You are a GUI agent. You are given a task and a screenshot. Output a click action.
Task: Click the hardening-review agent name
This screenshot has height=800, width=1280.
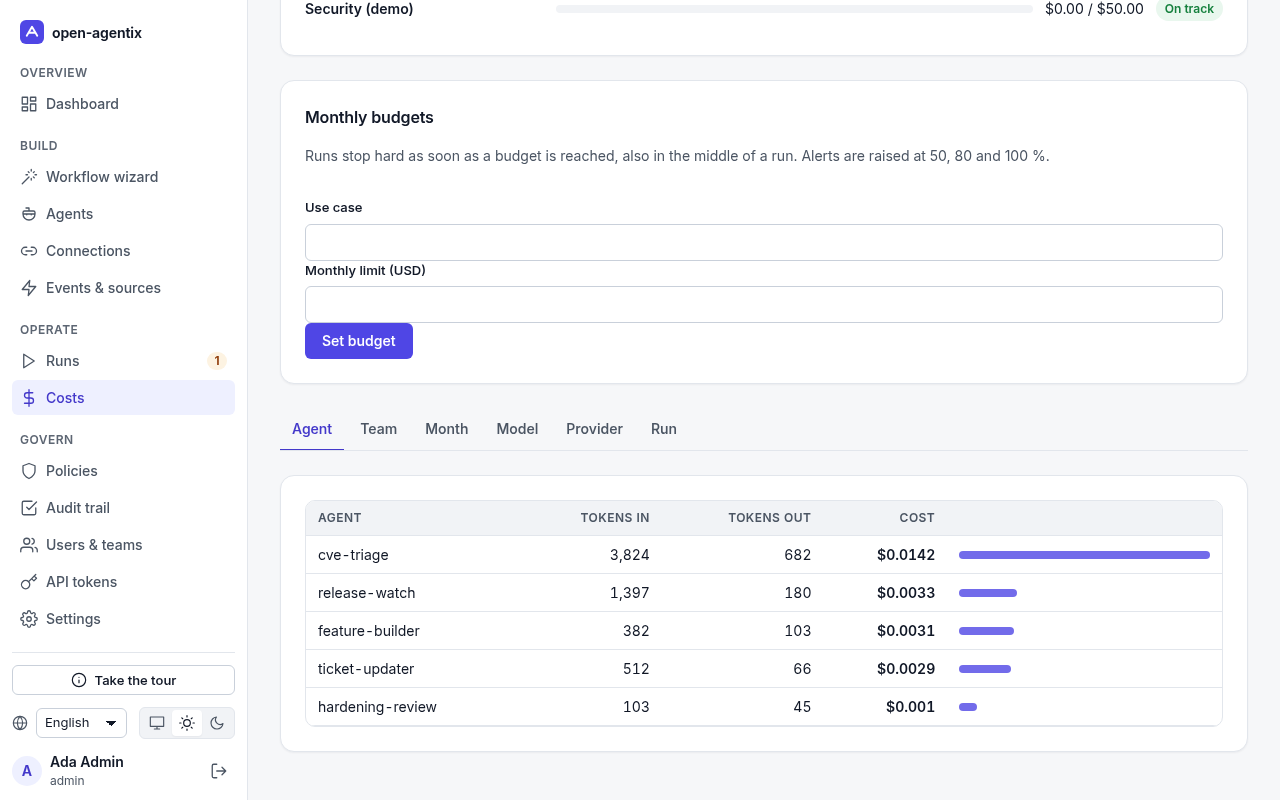(377, 707)
